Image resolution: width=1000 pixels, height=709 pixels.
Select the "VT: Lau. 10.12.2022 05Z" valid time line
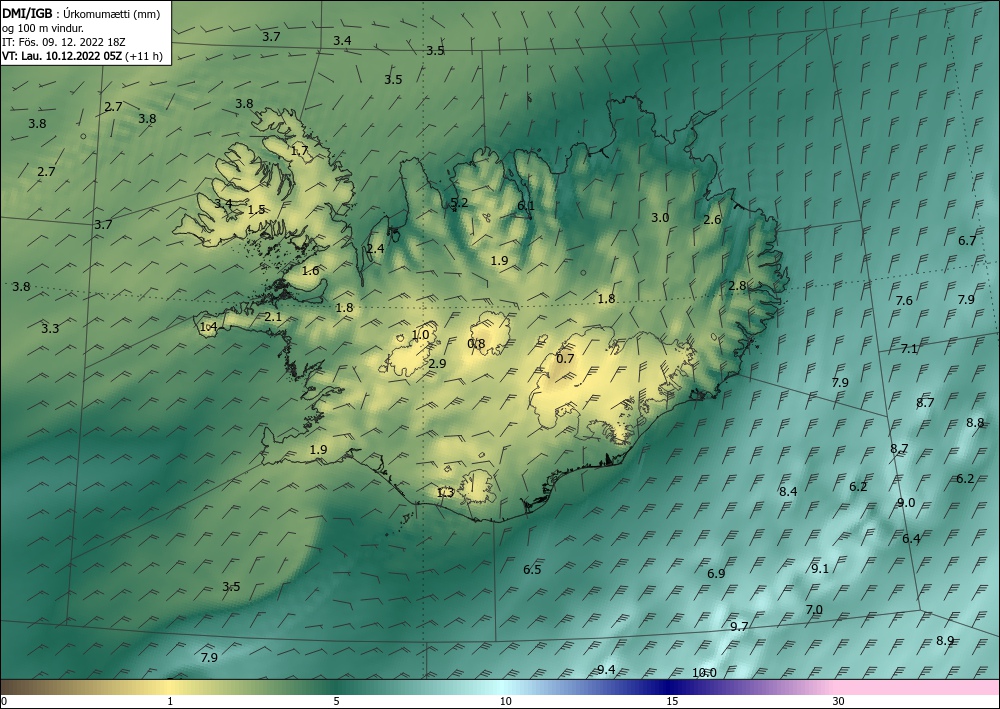63,56
